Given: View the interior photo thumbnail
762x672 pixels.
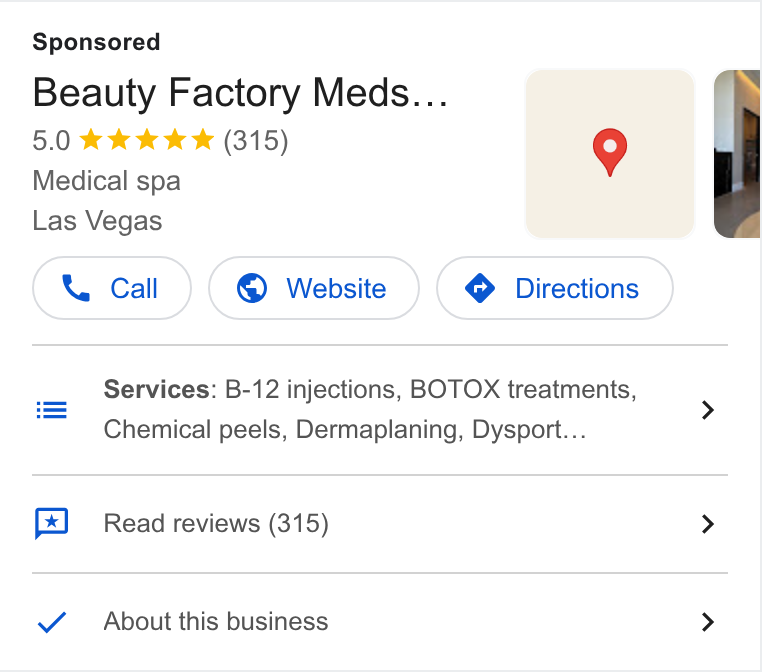Looking at the screenshot, I should point(737,154).
